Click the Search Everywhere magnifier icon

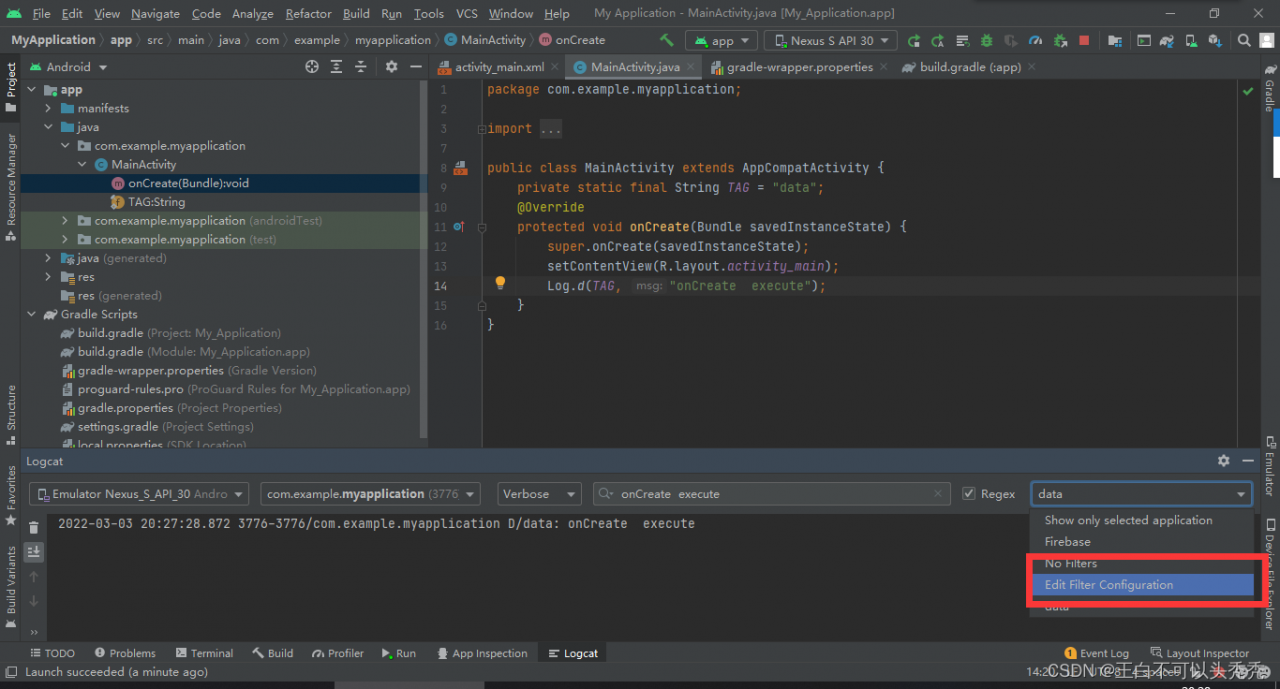[1244, 41]
